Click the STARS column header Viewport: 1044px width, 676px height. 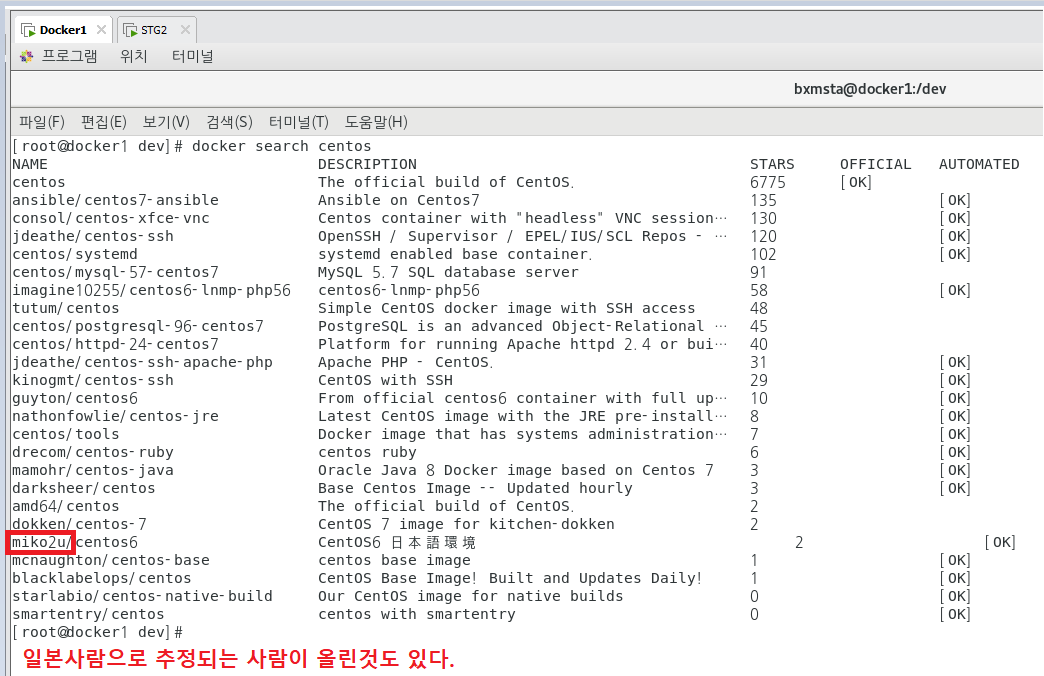click(772, 165)
